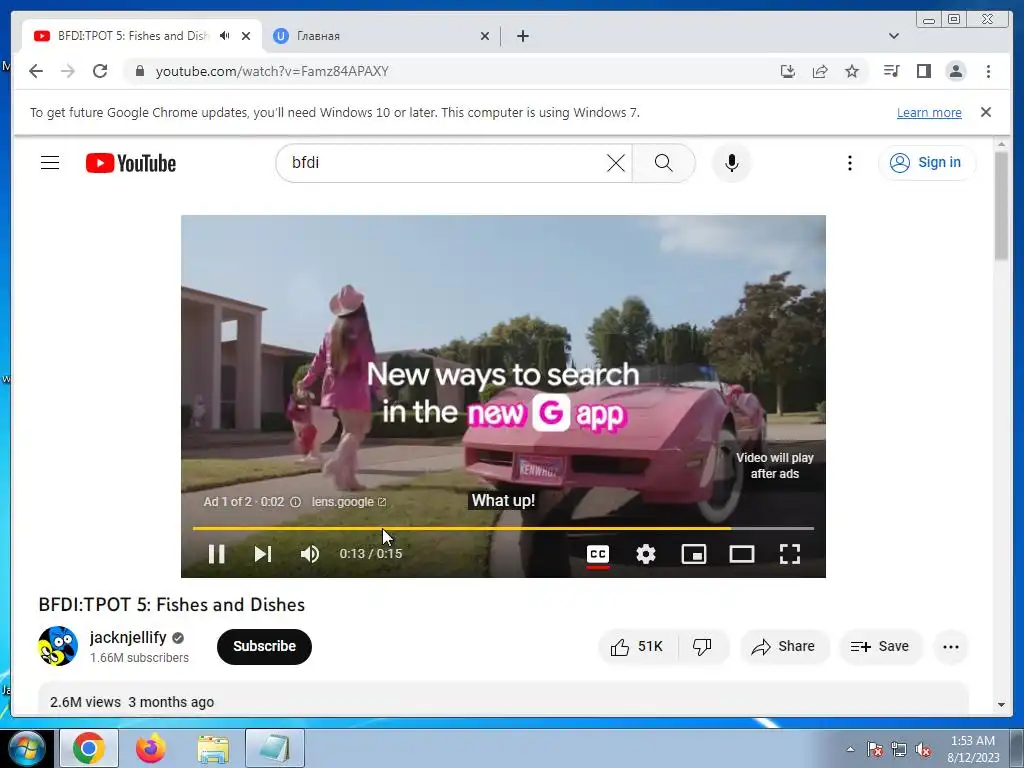Screen dimensions: 1024x768
Task: Search with your voice microphone
Action: [731, 163]
